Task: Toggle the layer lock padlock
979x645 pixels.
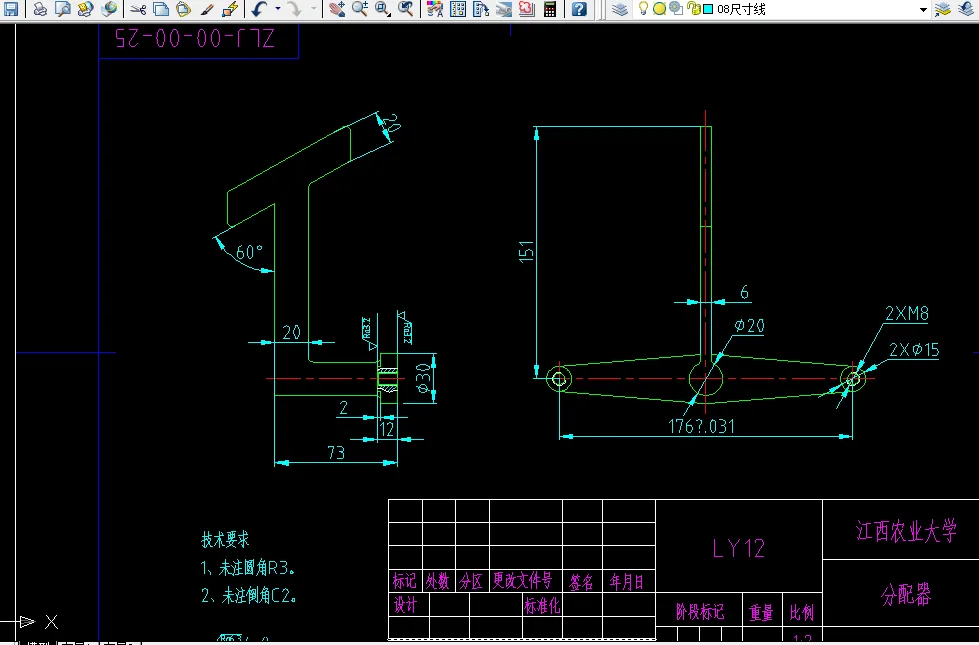Action: pyautogui.click(x=694, y=8)
